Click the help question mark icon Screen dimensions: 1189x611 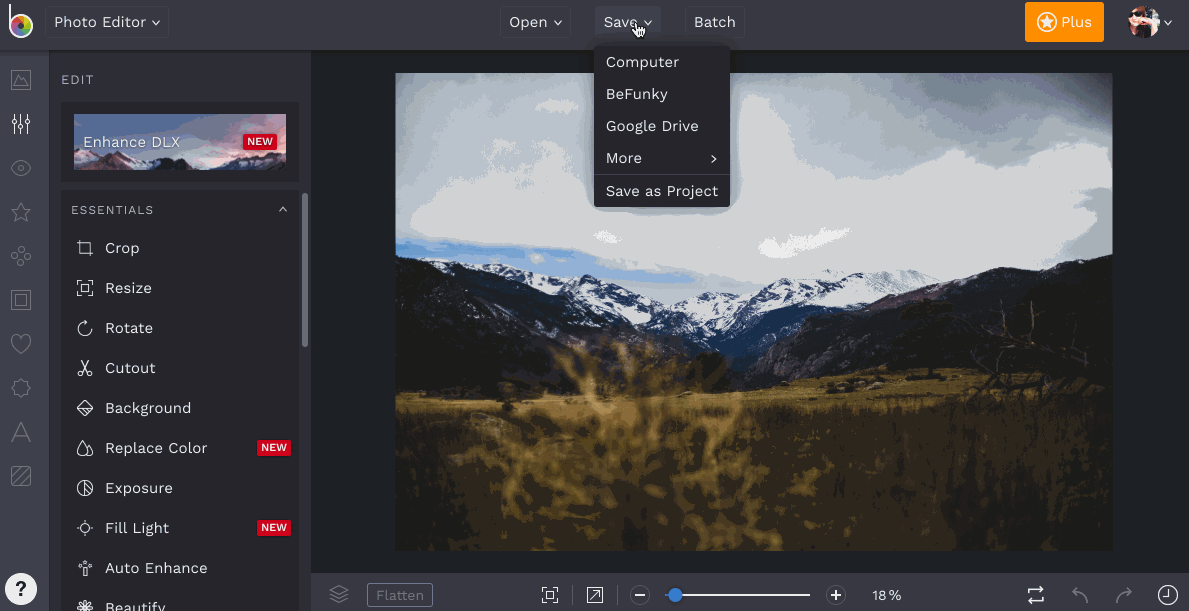pyautogui.click(x=21, y=588)
